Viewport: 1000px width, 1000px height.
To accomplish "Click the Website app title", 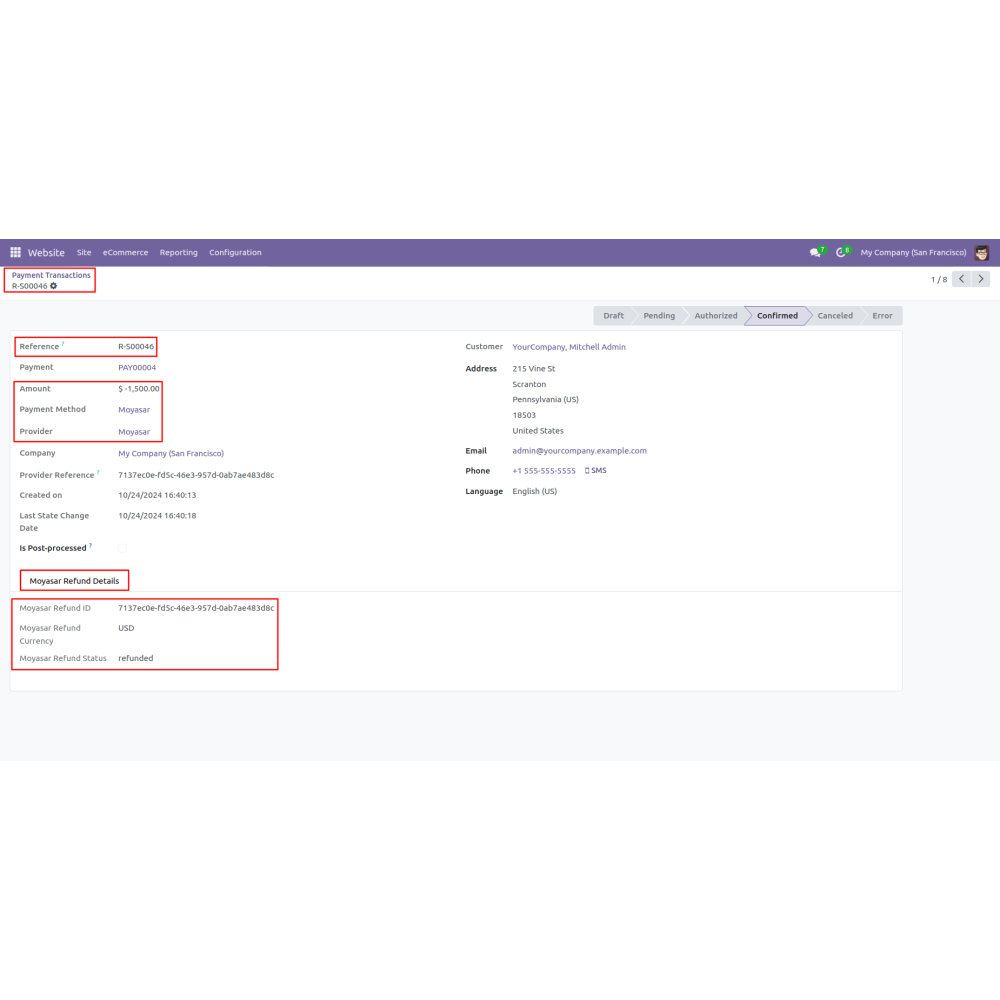I will tap(46, 253).
